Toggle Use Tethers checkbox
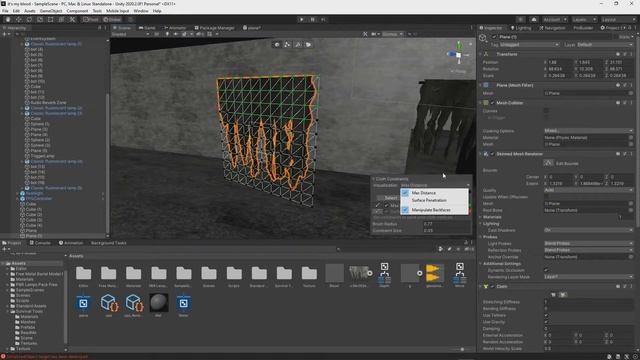 coord(546,316)
